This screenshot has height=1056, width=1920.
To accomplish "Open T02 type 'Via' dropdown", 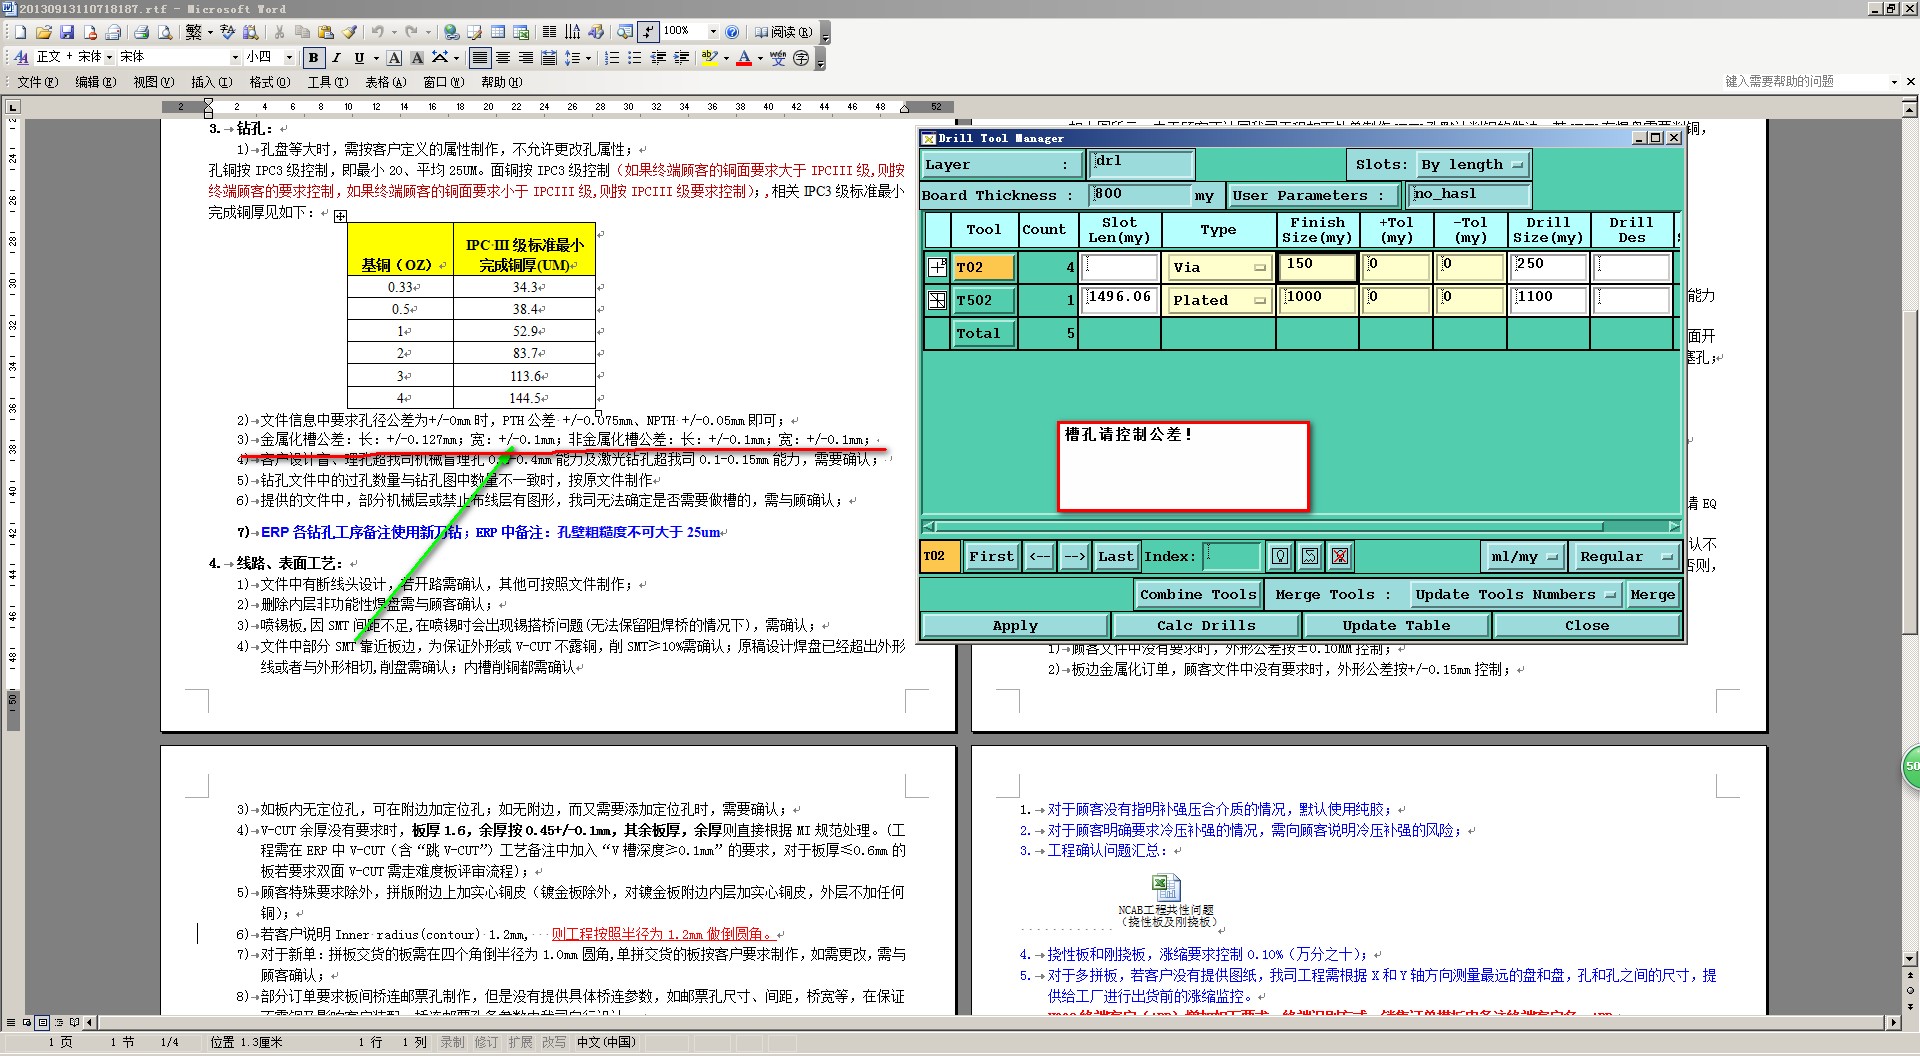I will [1219, 267].
